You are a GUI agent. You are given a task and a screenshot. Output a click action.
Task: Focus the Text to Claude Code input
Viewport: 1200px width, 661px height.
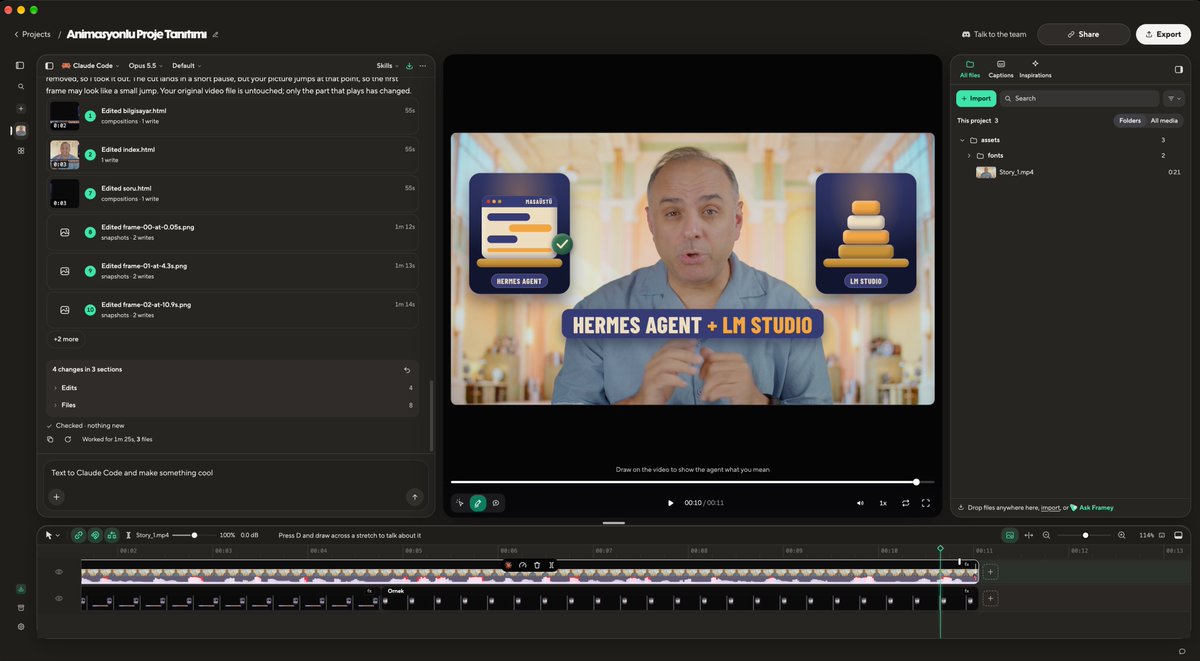[x=235, y=473]
